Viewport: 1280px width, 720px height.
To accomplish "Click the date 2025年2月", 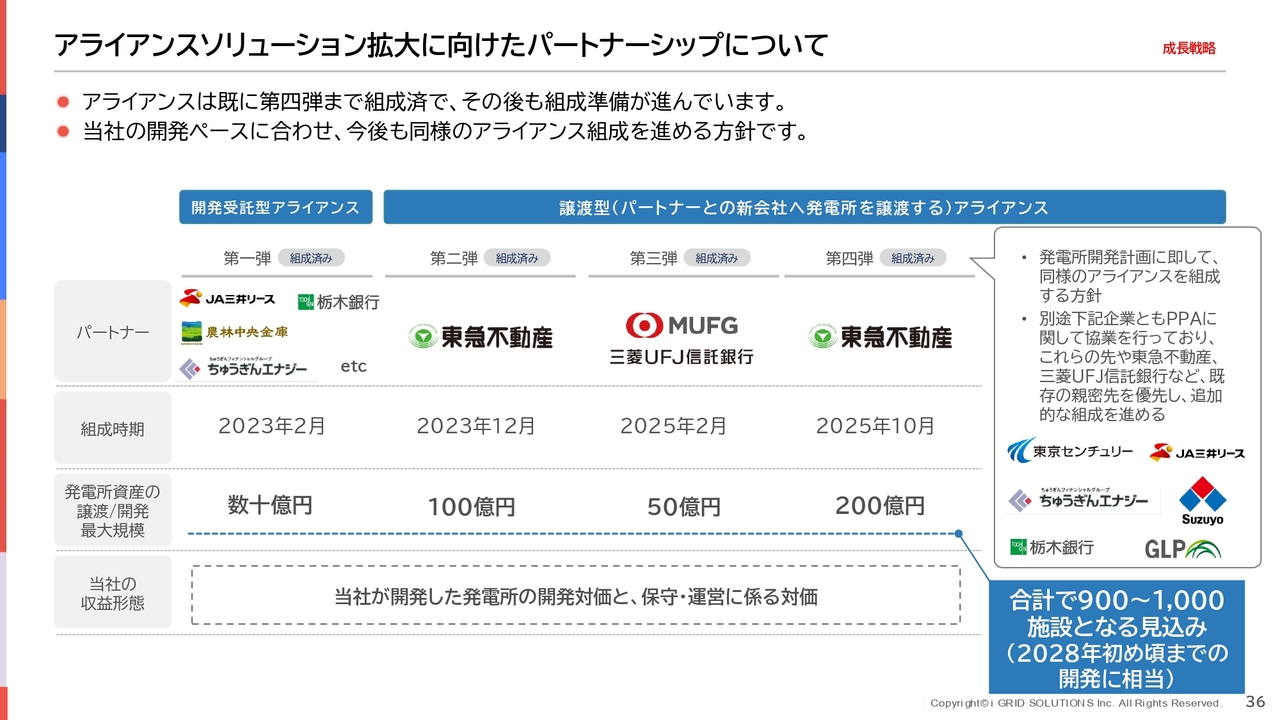I will pos(675,426).
